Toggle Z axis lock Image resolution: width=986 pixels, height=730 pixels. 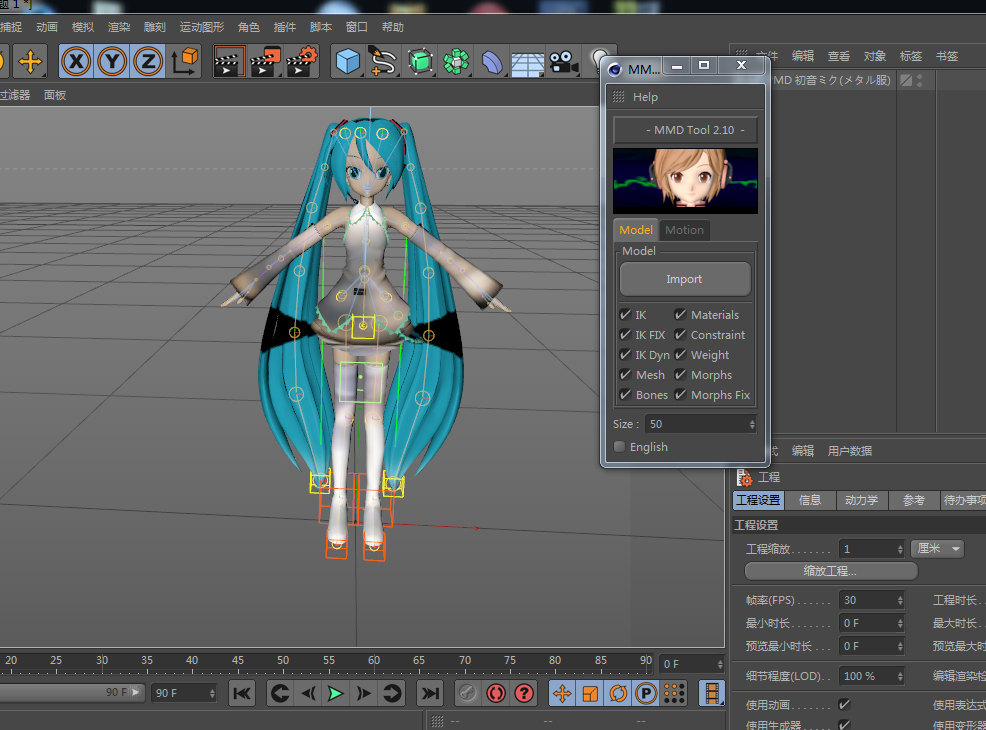(x=148, y=62)
